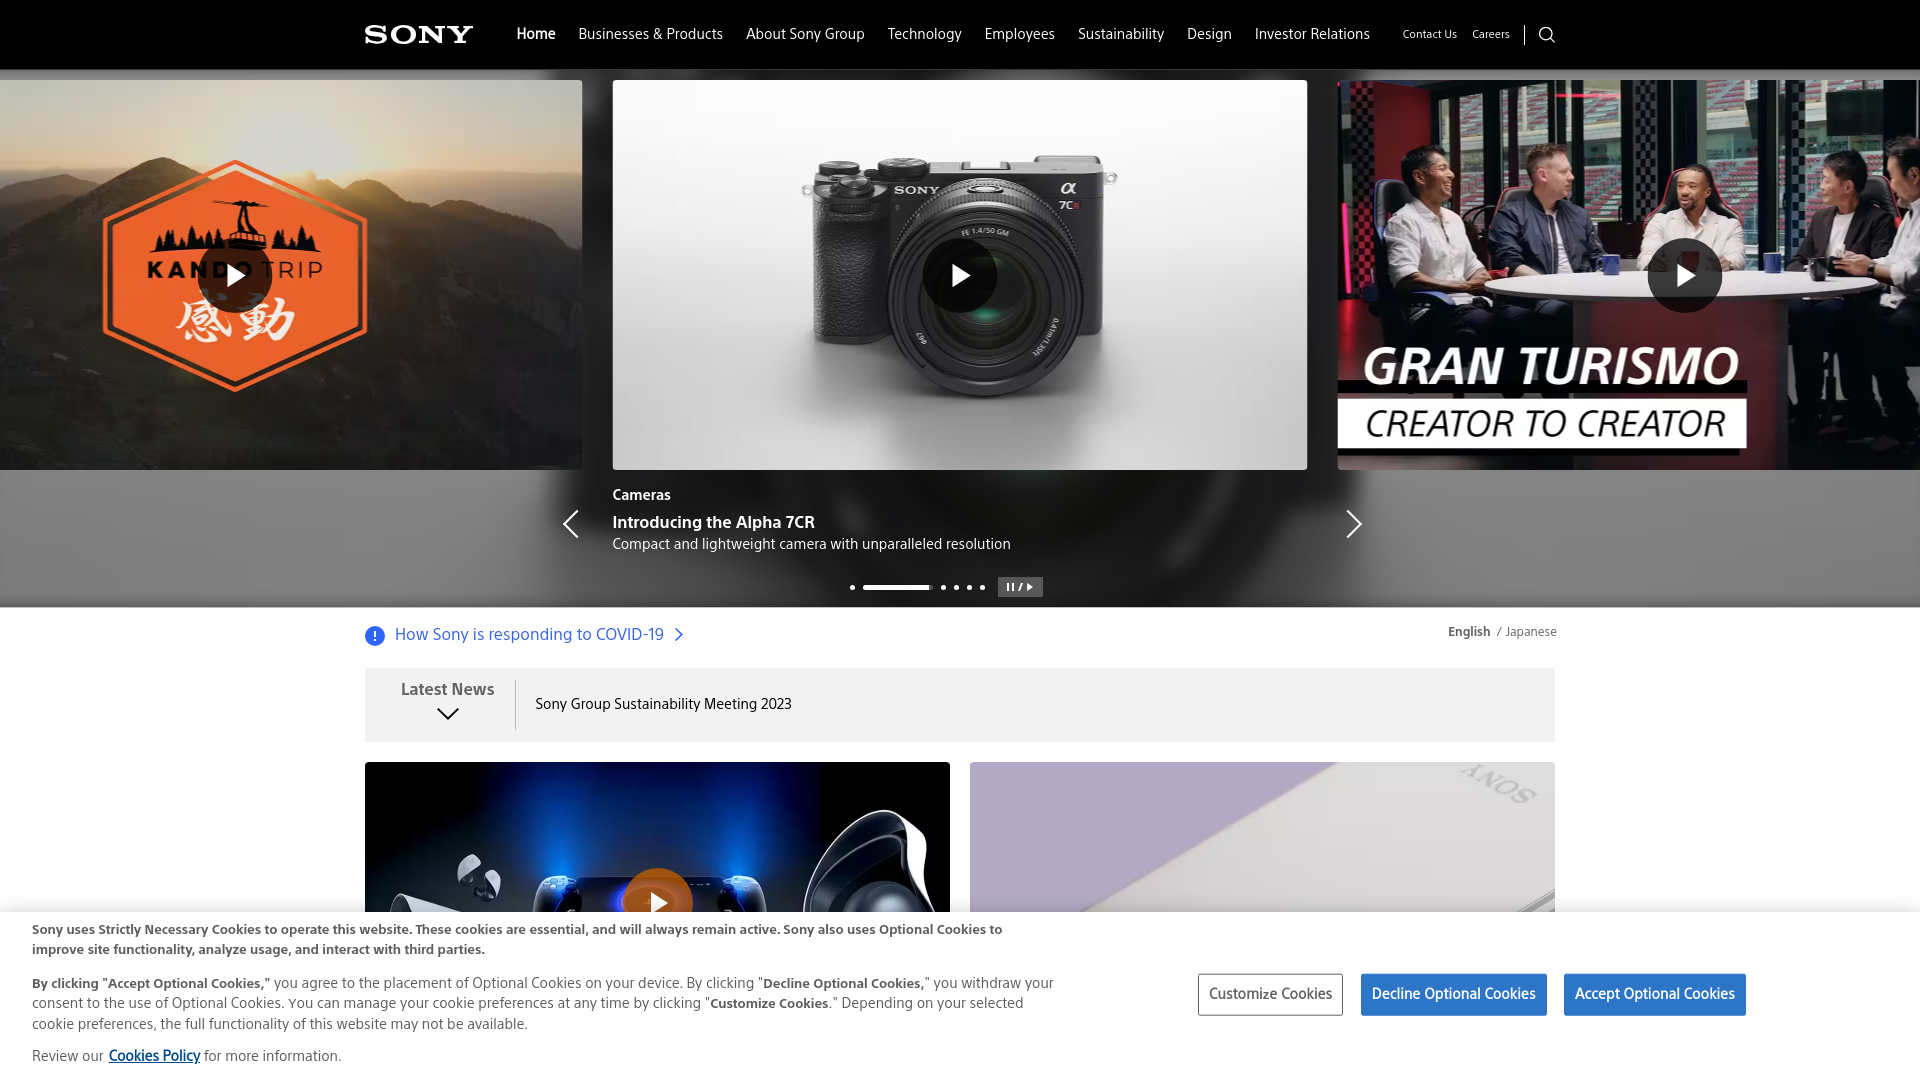Select English language option
Image resolution: width=1920 pixels, height=1080 pixels.
click(x=1469, y=632)
